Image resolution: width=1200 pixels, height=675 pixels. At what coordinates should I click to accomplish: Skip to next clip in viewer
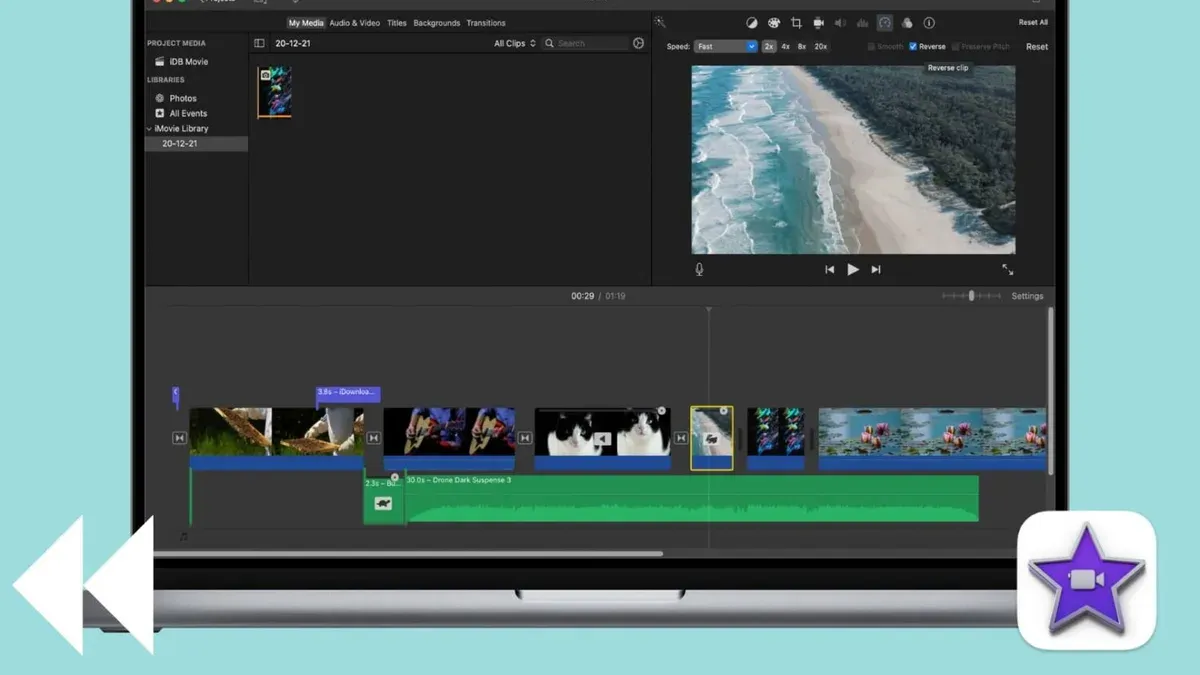(876, 269)
